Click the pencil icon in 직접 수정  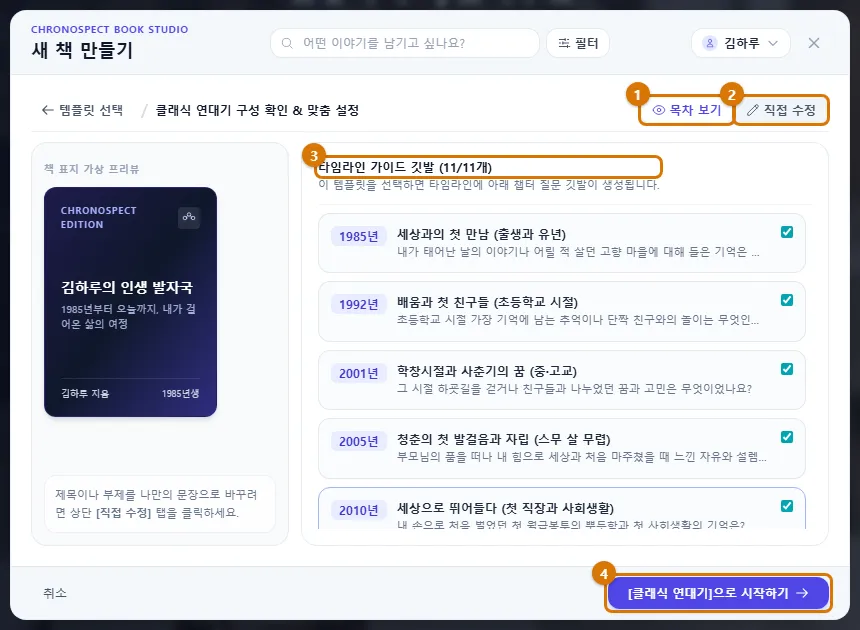click(x=752, y=110)
